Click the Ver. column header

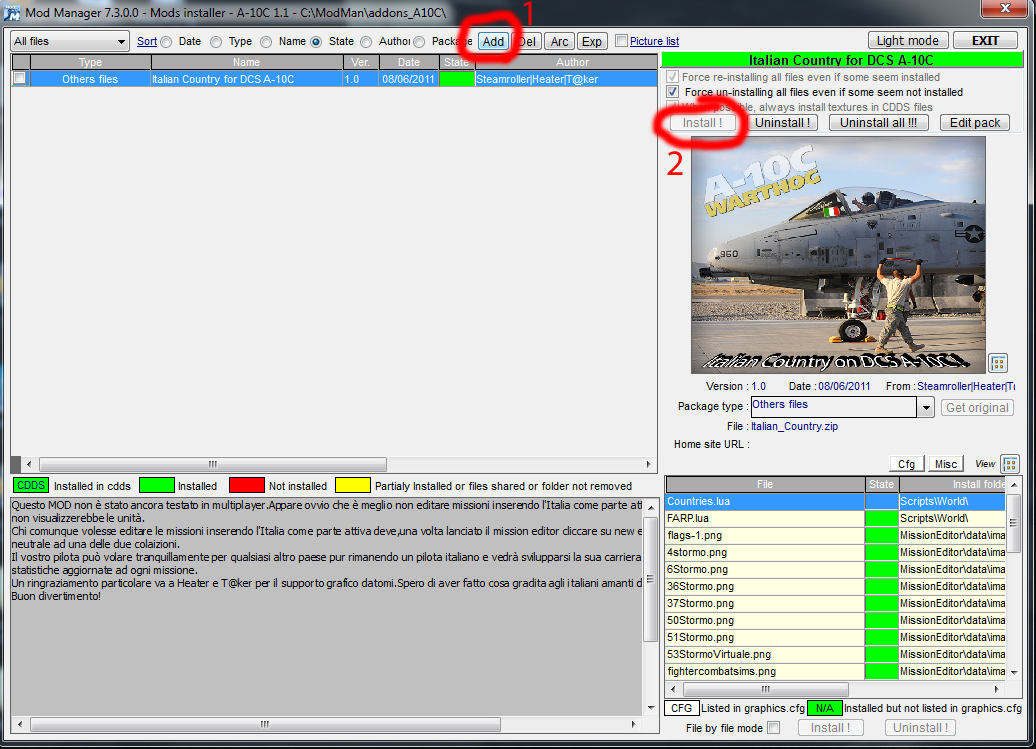(x=360, y=62)
